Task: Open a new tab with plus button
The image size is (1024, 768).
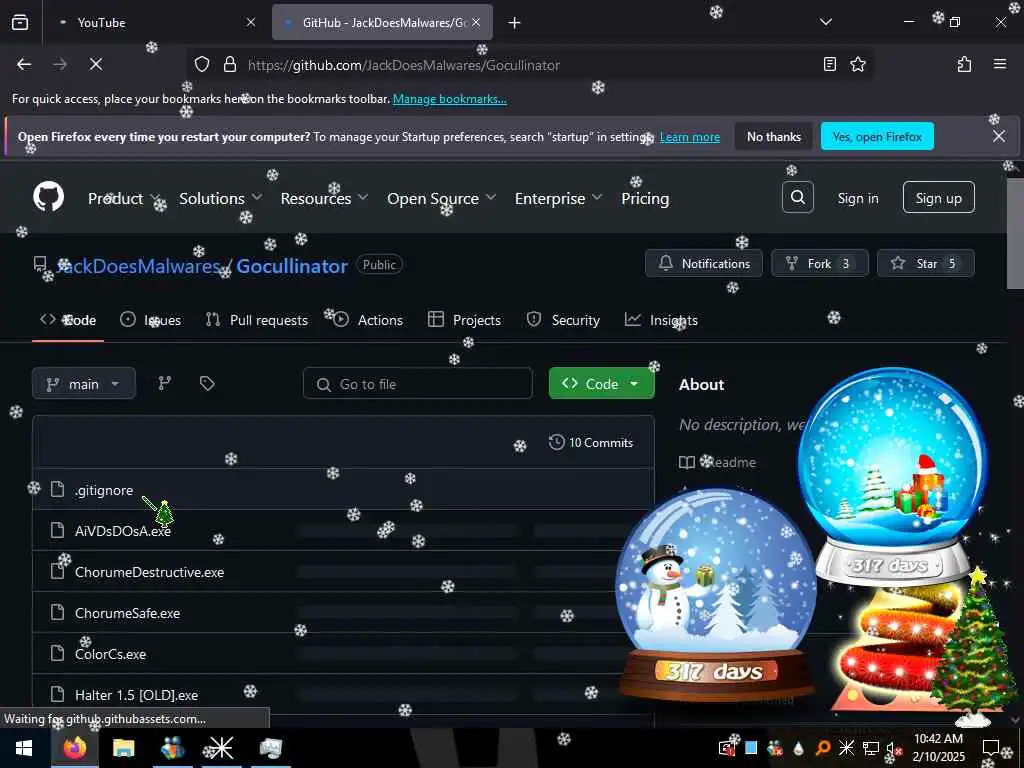Action: click(514, 23)
